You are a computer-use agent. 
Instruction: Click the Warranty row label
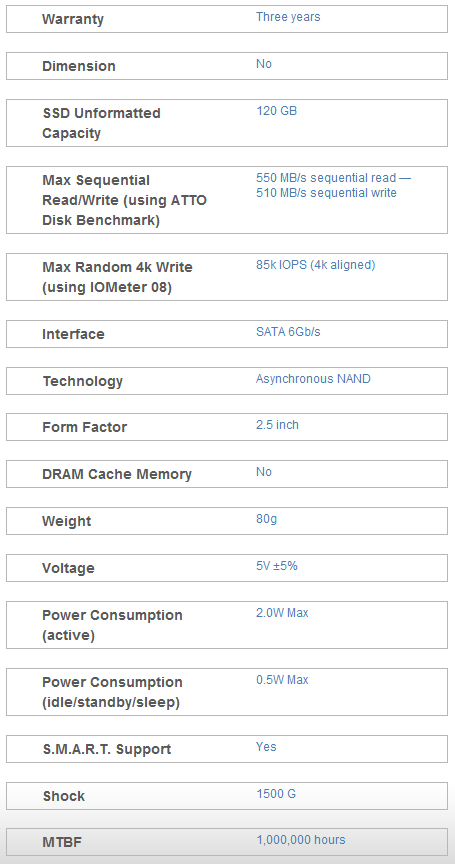pyautogui.click(x=73, y=19)
